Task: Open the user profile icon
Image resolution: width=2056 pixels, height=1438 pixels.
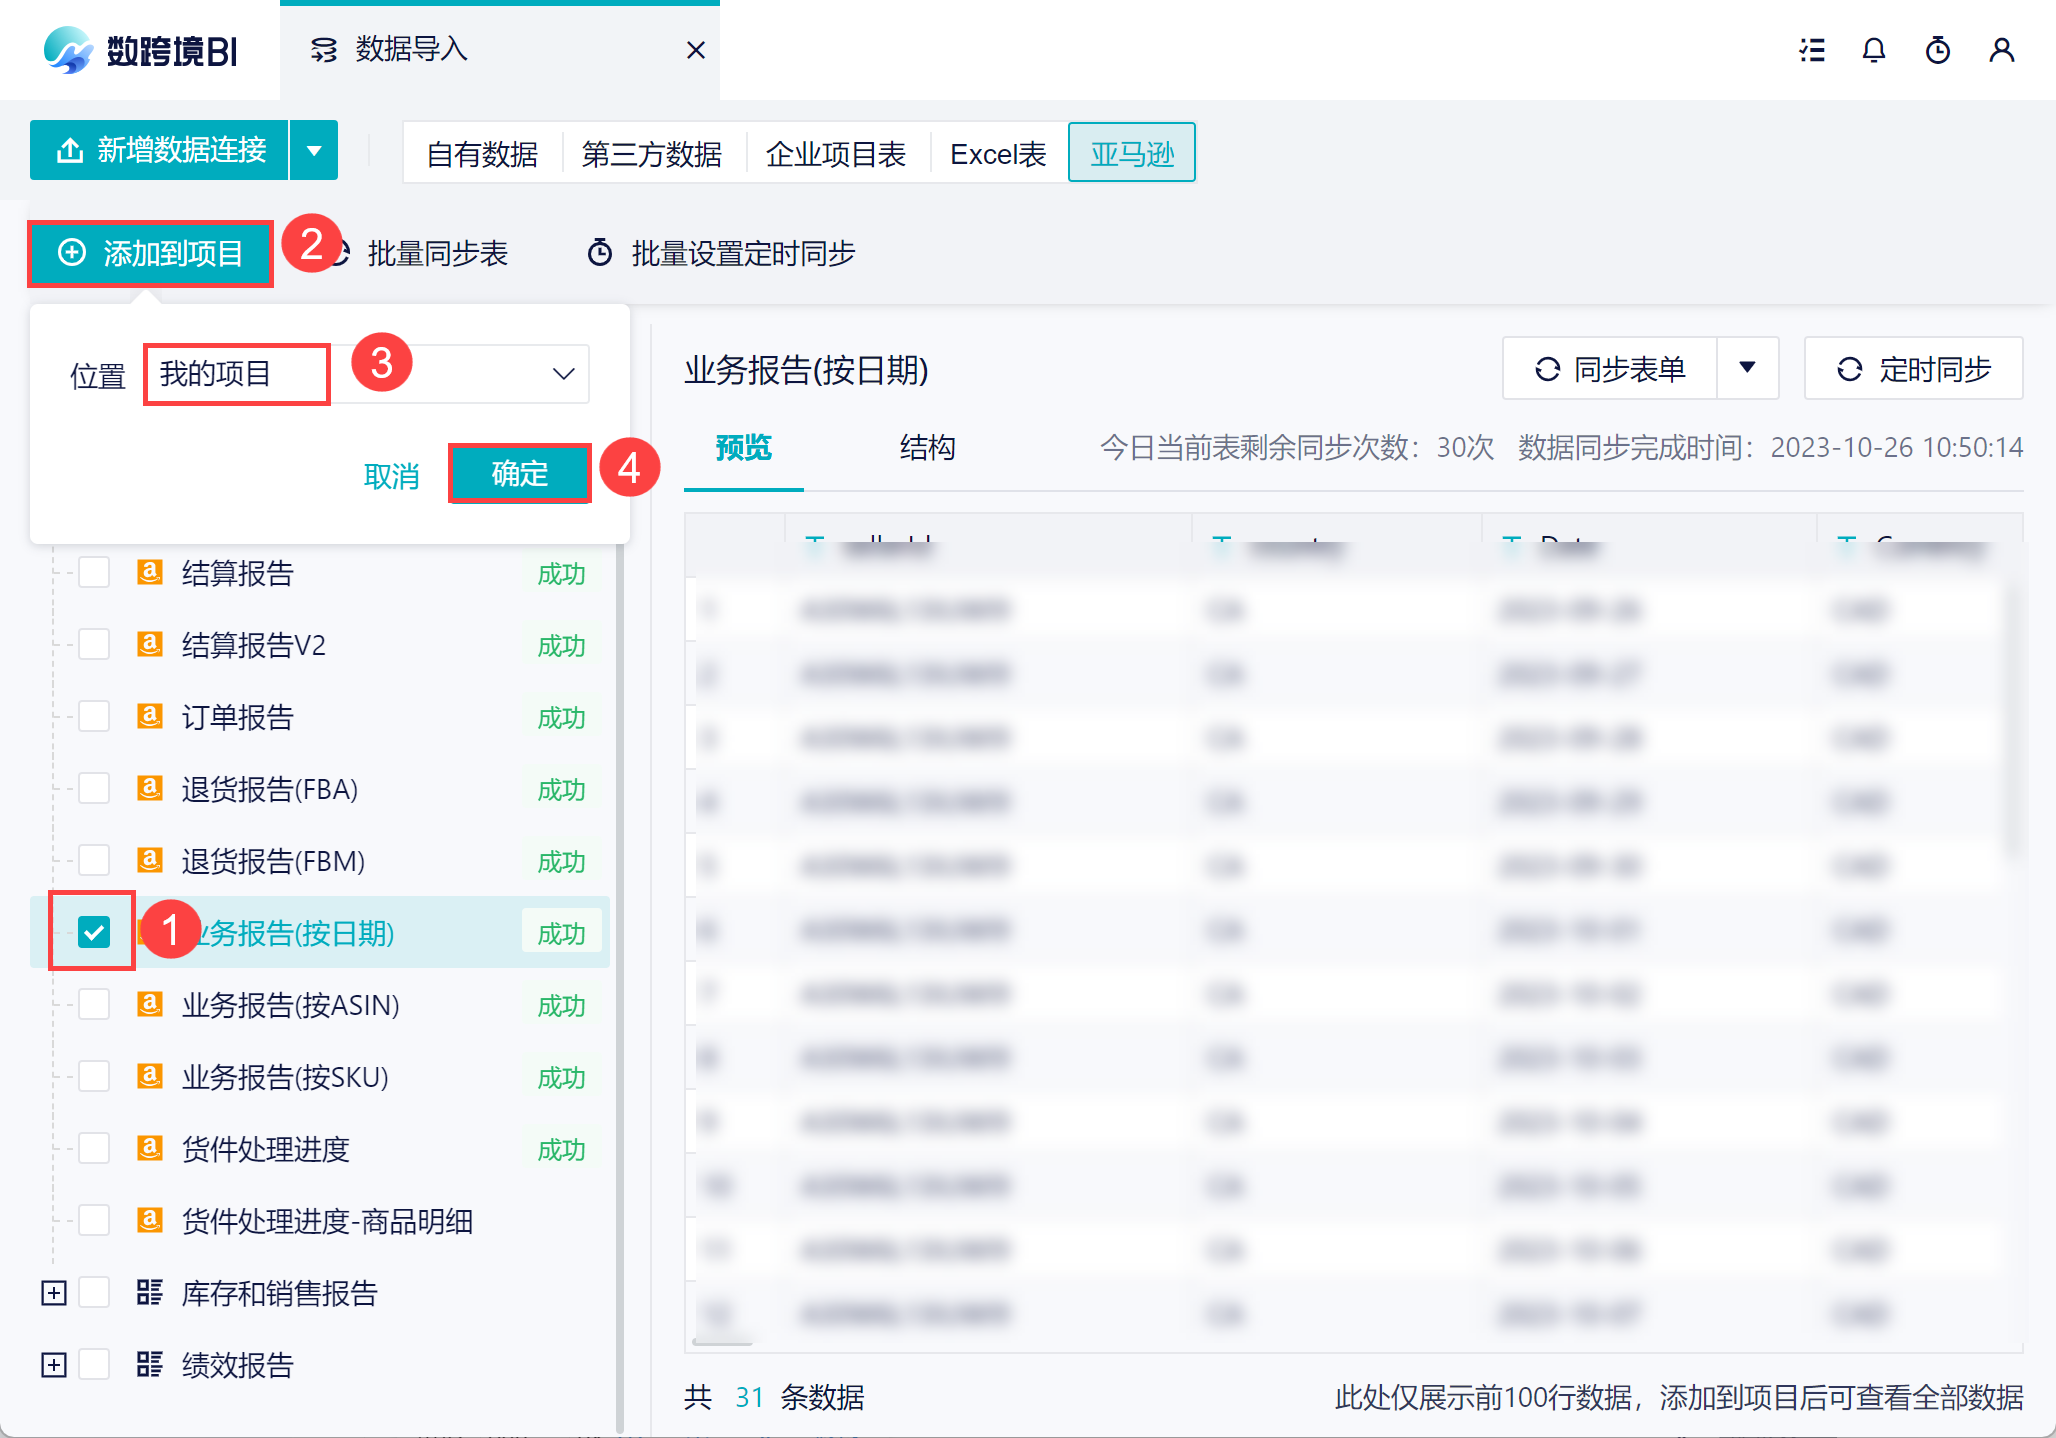Action: tap(2001, 51)
